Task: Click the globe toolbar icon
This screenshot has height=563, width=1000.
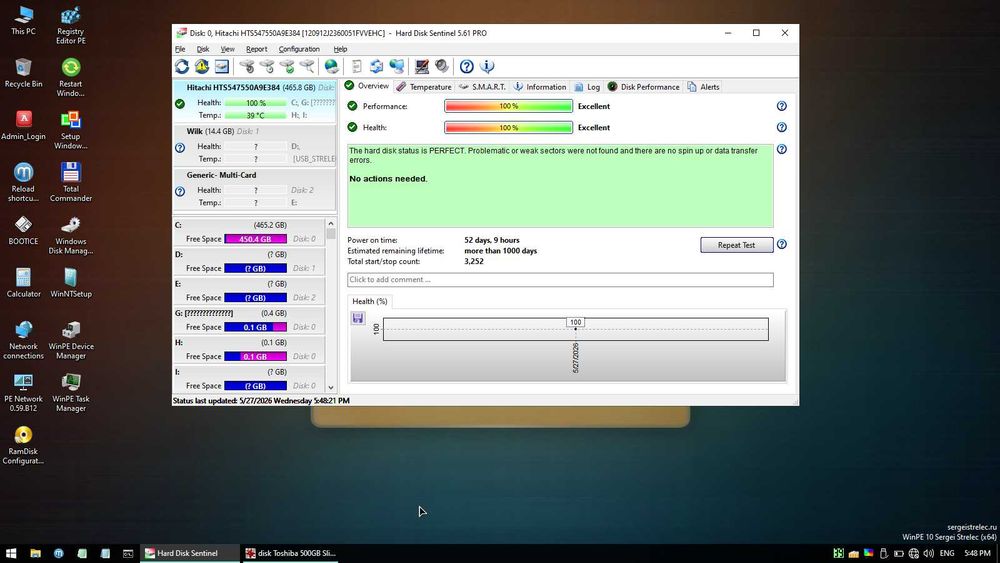Action: pyautogui.click(x=332, y=66)
